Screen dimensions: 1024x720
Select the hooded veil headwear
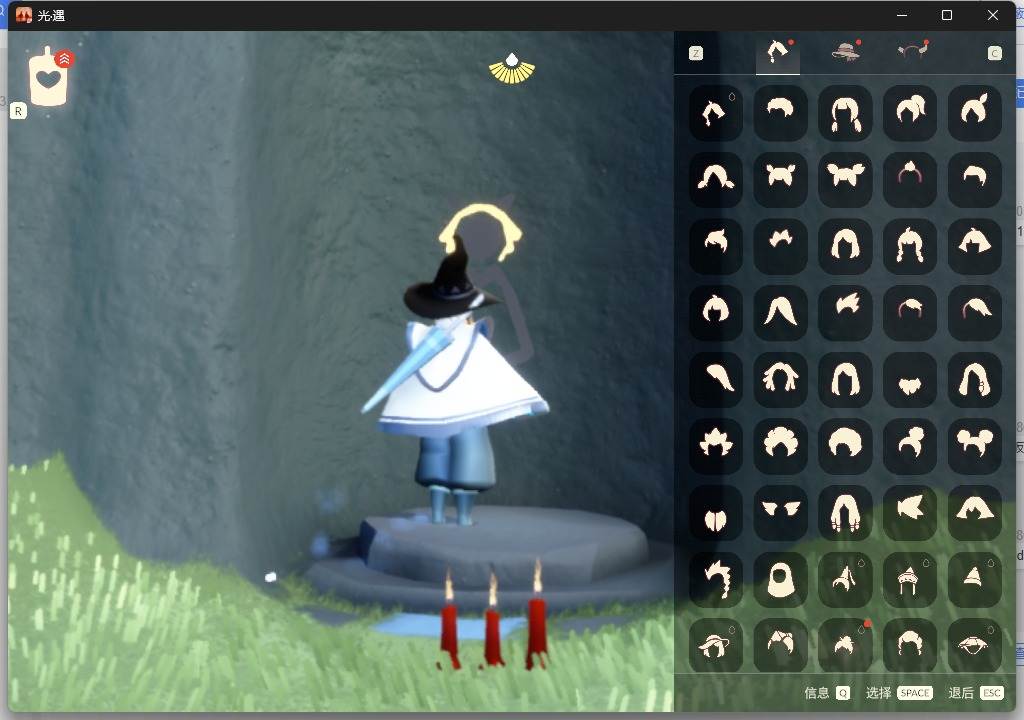point(780,580)
